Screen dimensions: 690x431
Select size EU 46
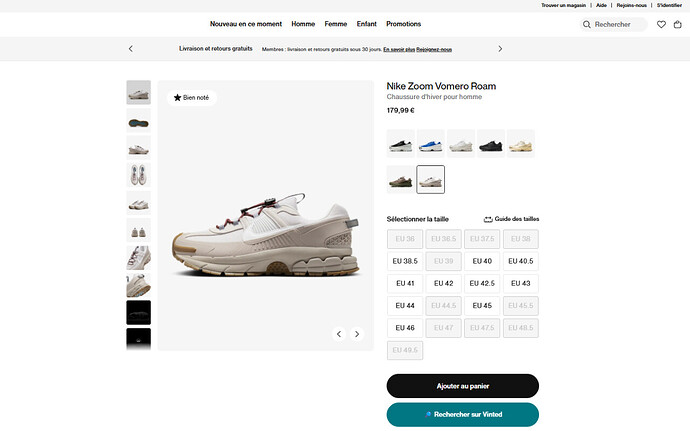click(x=405, y=328)
